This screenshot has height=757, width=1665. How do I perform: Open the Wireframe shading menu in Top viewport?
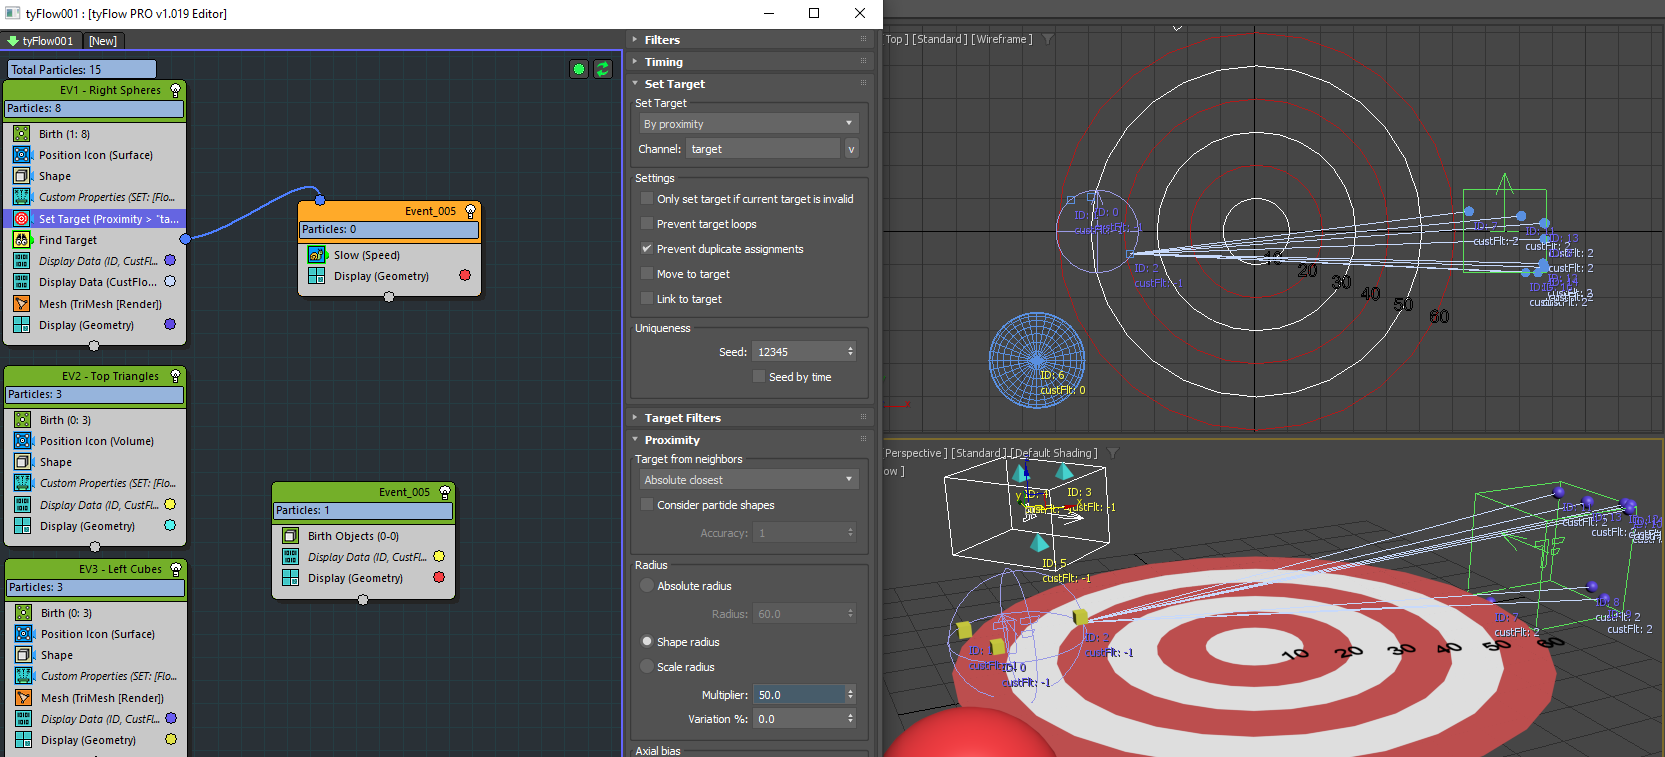click(x=1001, y=39)
